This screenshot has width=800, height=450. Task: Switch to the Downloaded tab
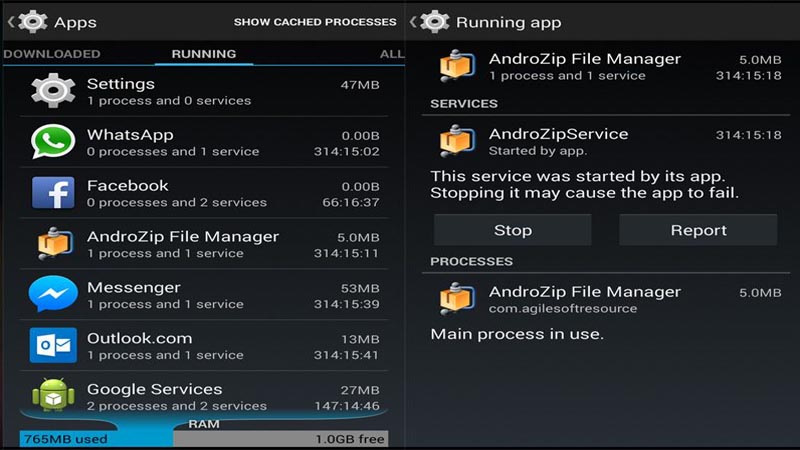(52, 54)
